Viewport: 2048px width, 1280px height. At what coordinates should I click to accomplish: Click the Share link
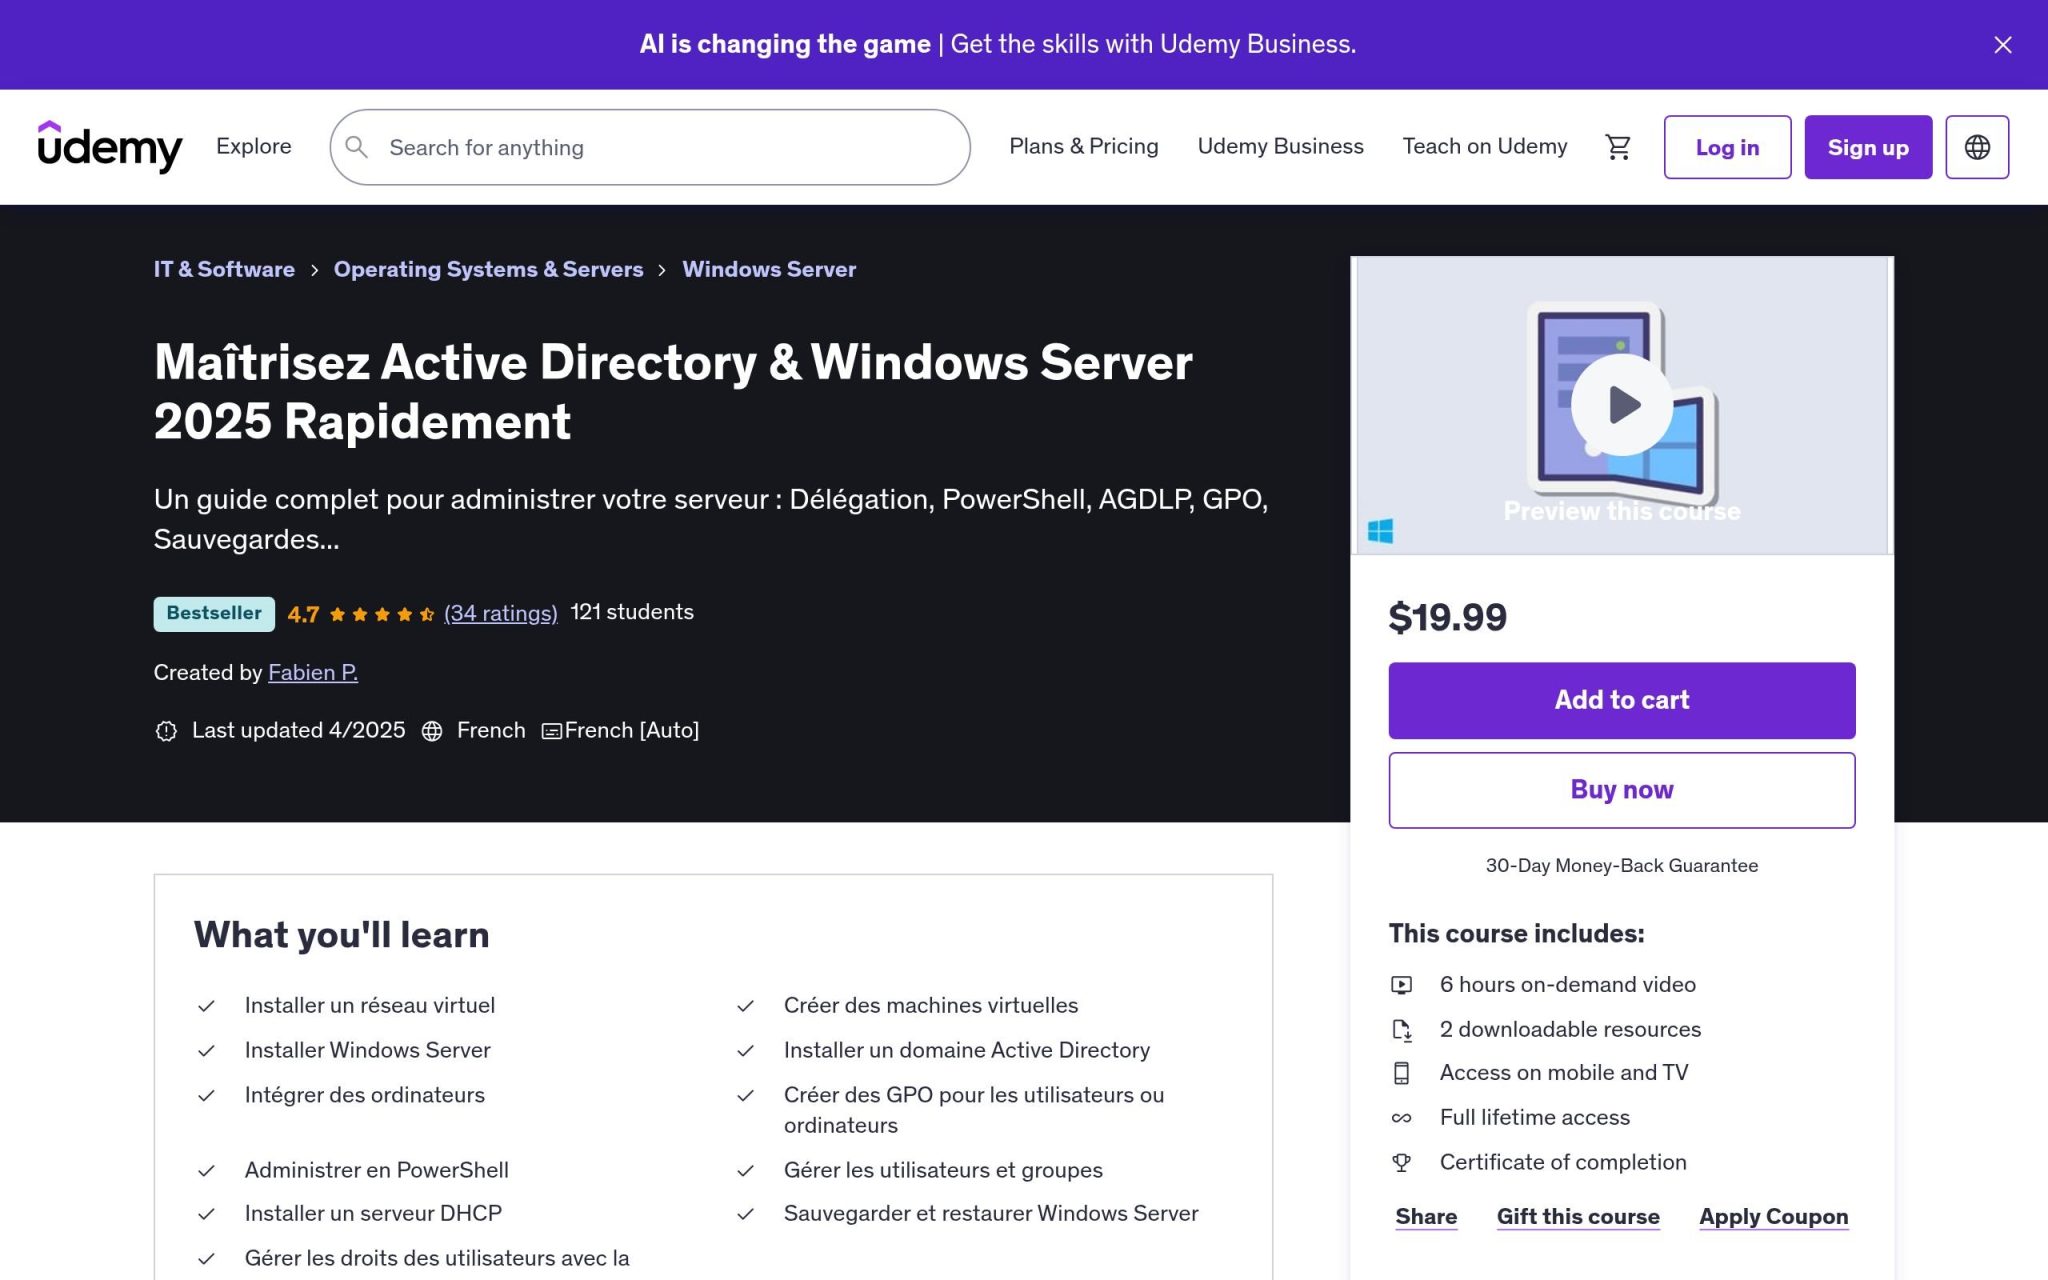pos(1426,1217)
